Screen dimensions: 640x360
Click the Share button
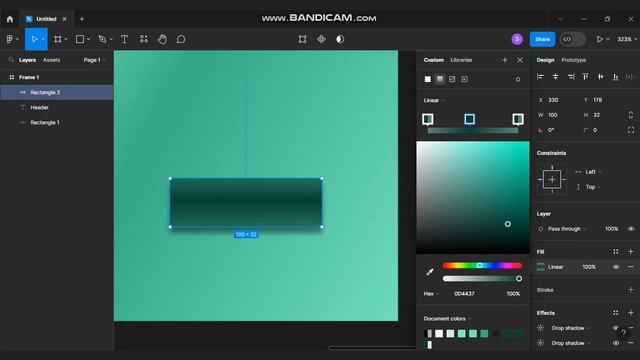coord(542,39)
